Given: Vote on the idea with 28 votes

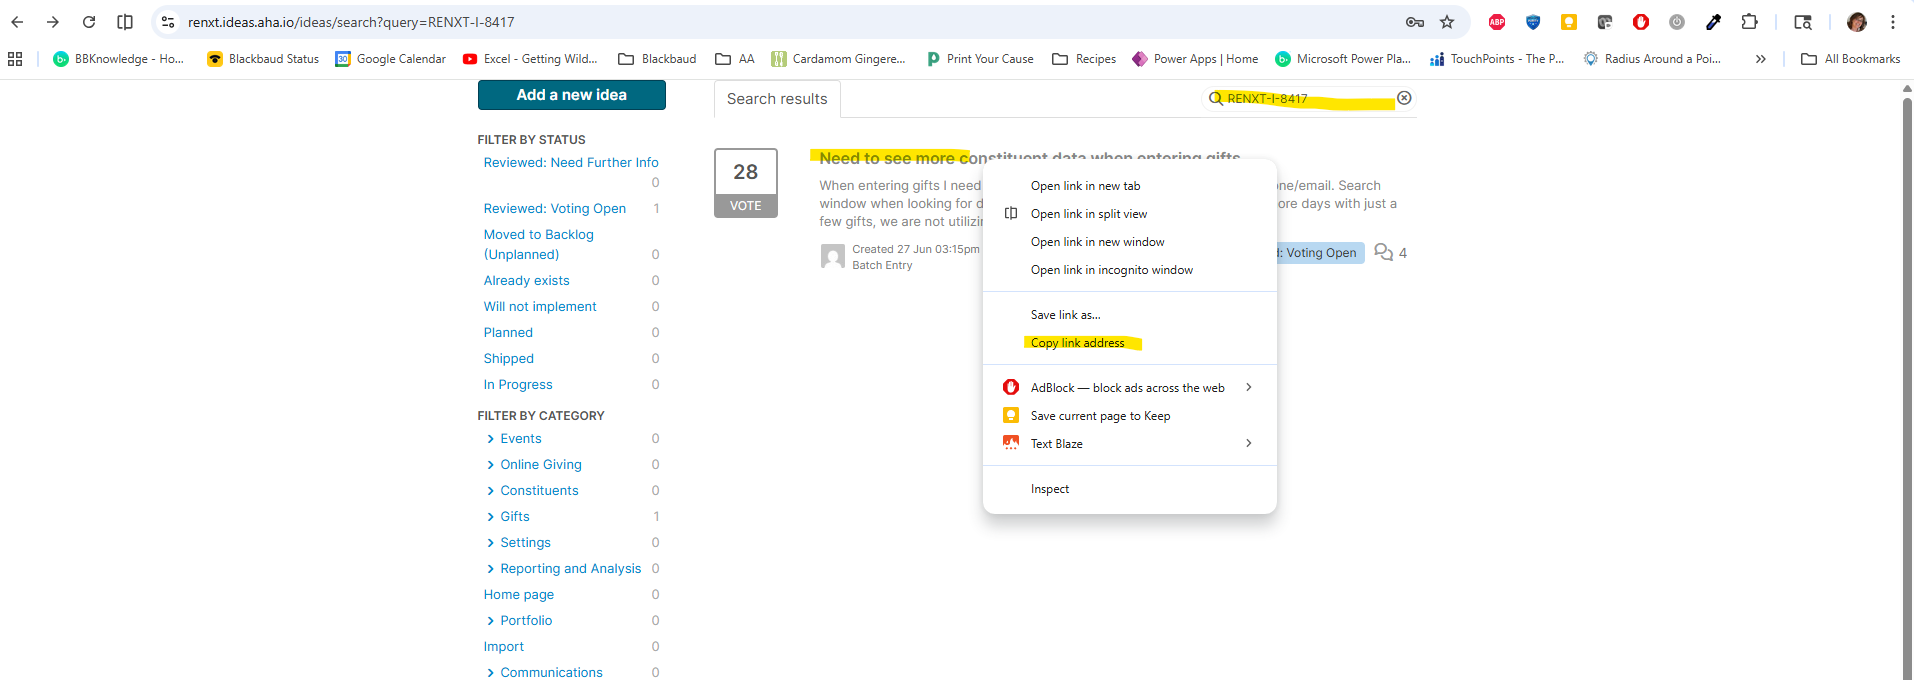Looking at the screenshot, I should tap(746, 206).
